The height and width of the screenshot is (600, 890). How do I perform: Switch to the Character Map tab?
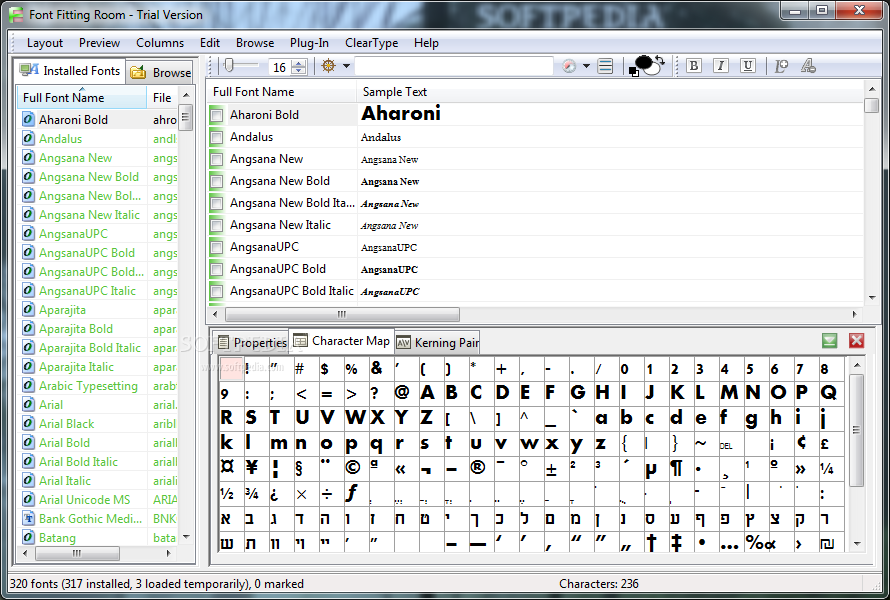[342, 341]
